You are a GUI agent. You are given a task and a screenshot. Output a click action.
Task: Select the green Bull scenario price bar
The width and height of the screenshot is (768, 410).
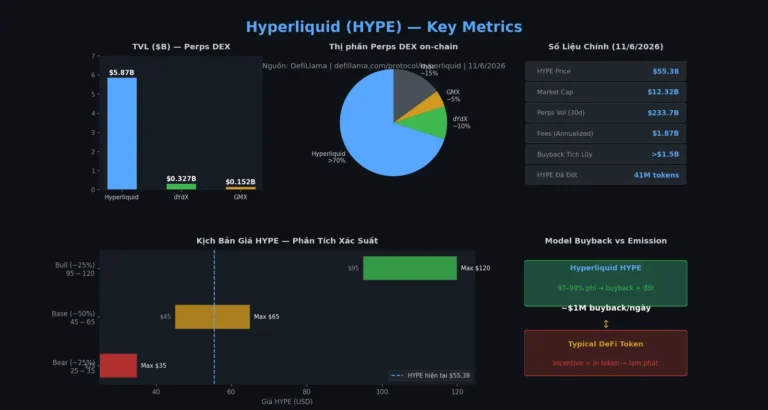point(410,268)
